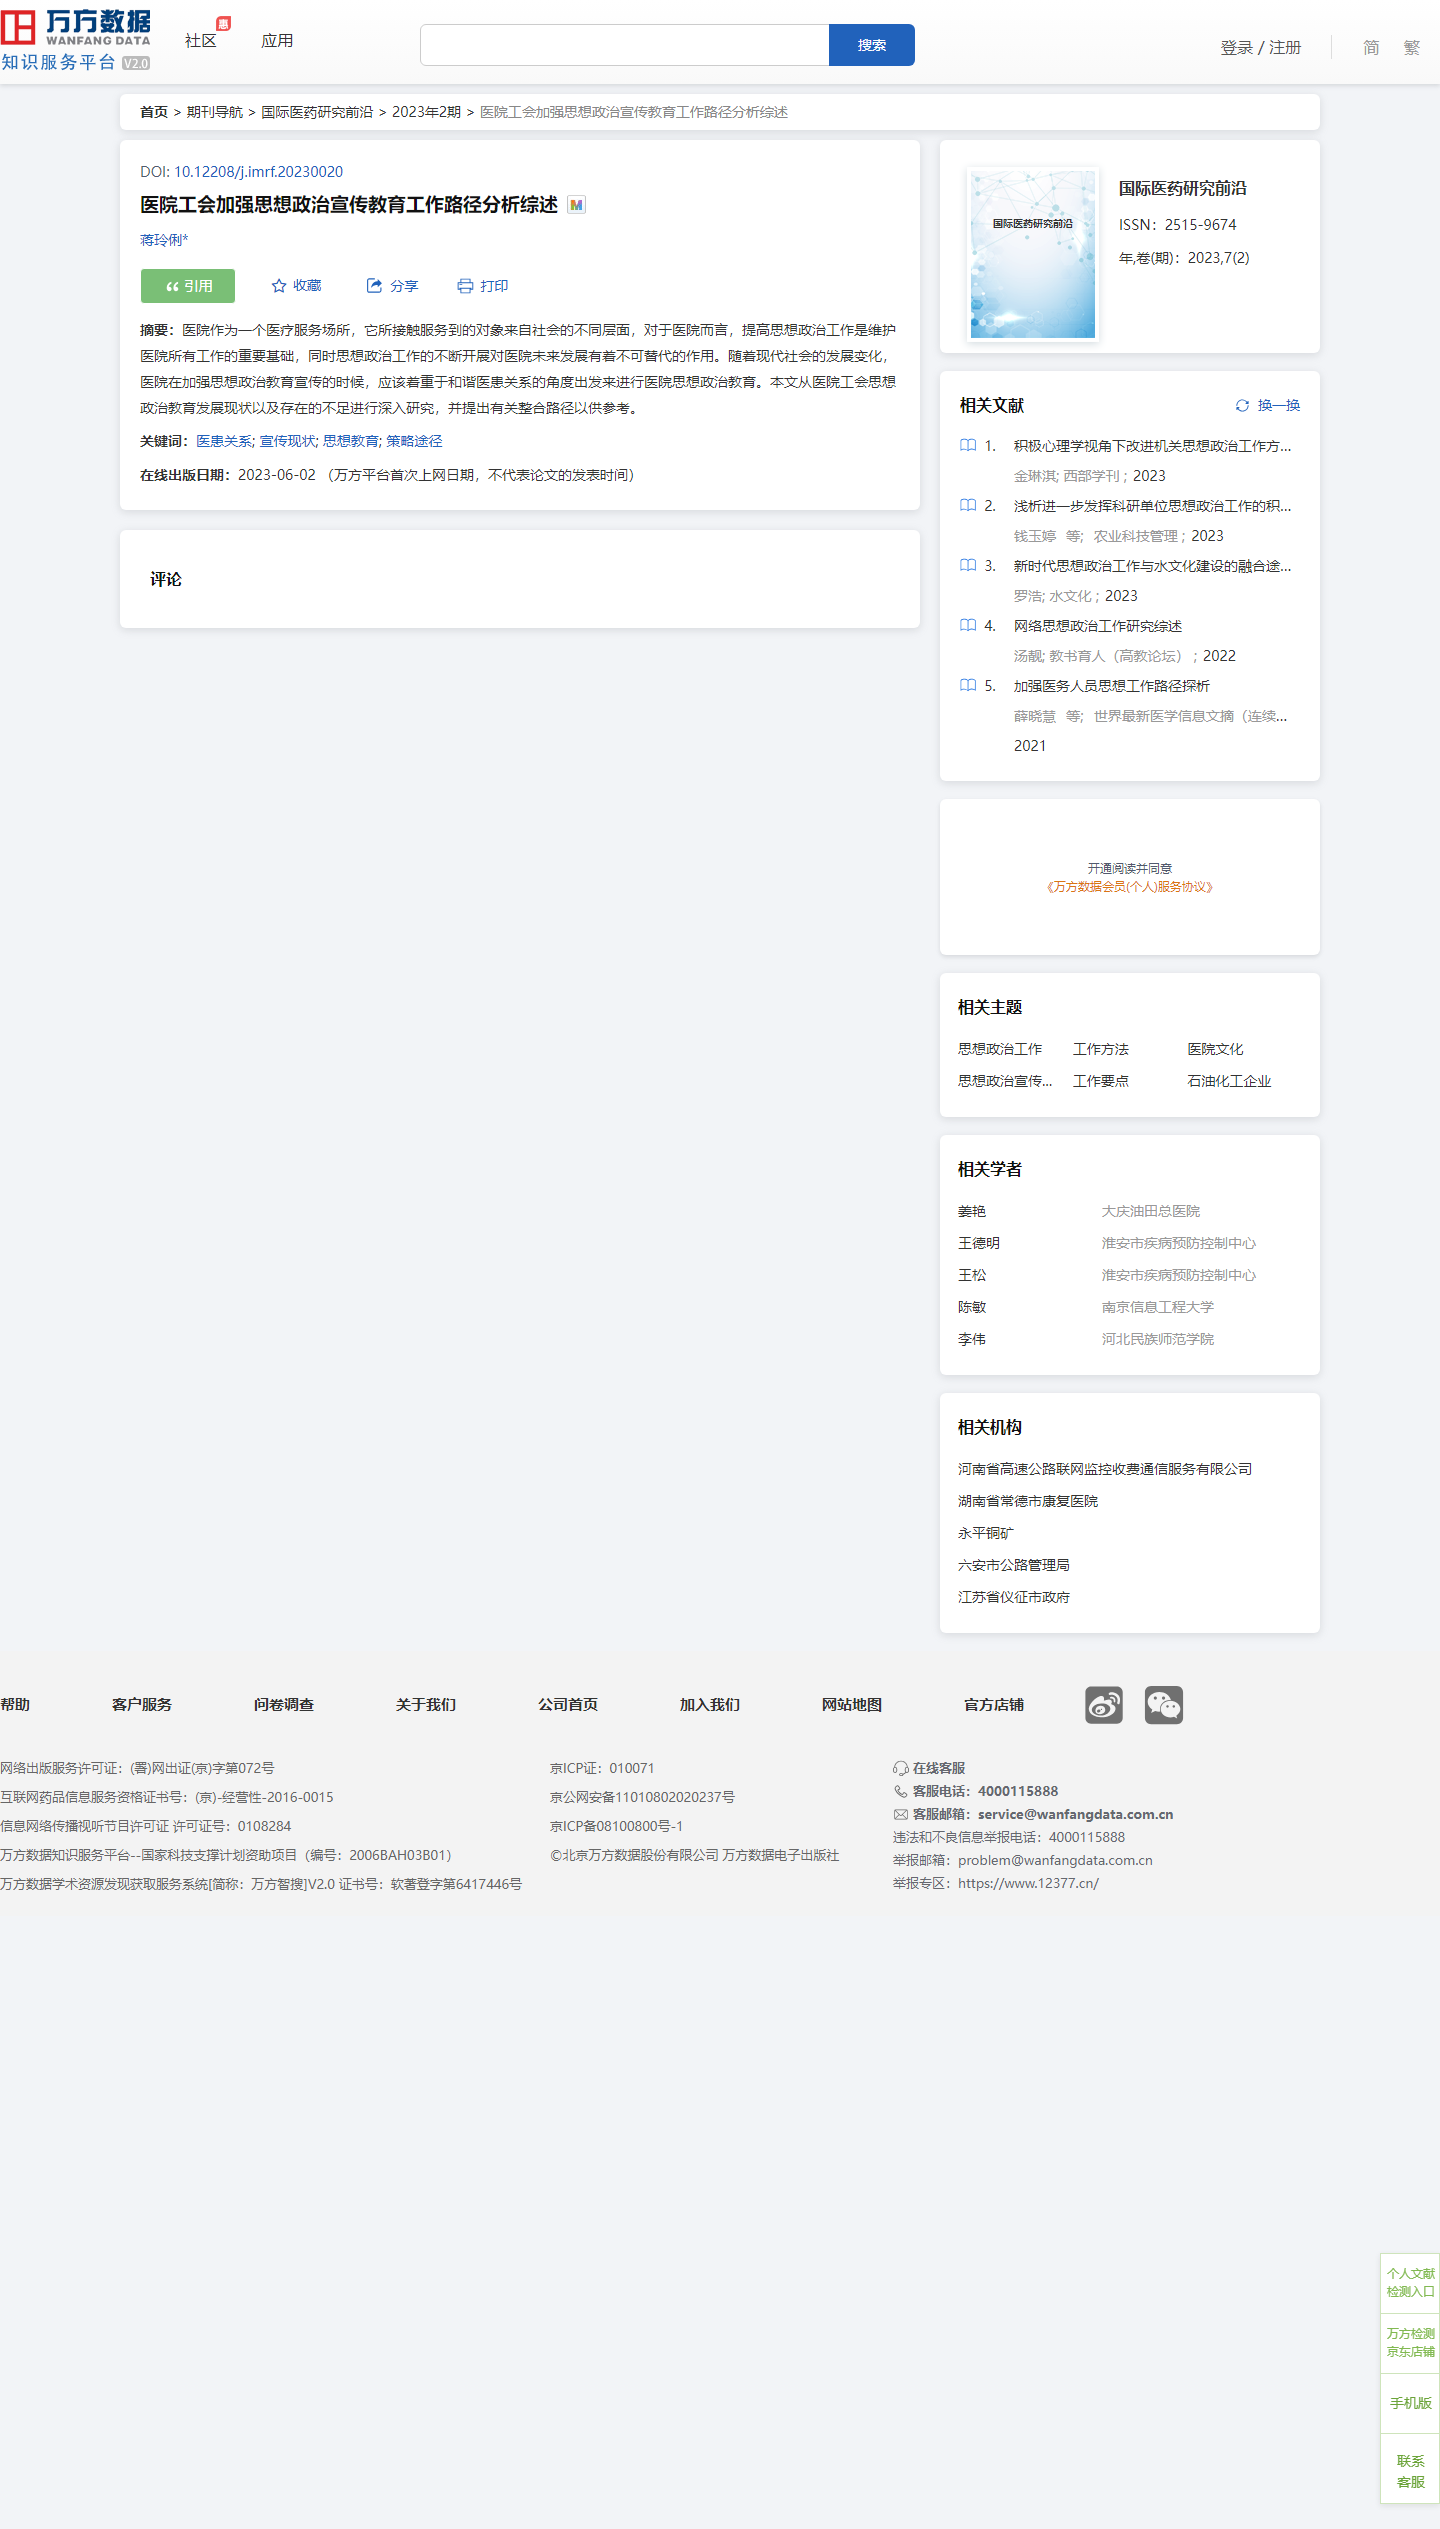Click the 打印 print button
Viewport: 1440px width, 2529px height.
pos(483,286)
